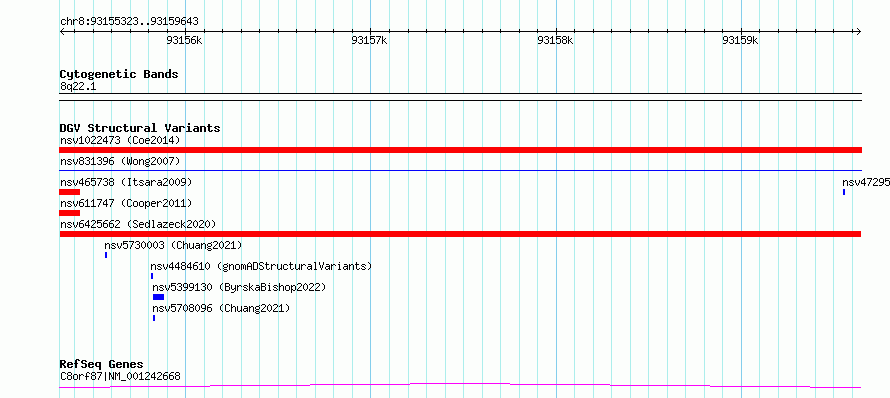Click the DGV Structural Variants track title
This screenshot has width=890, height=398.
pos(140,128)
